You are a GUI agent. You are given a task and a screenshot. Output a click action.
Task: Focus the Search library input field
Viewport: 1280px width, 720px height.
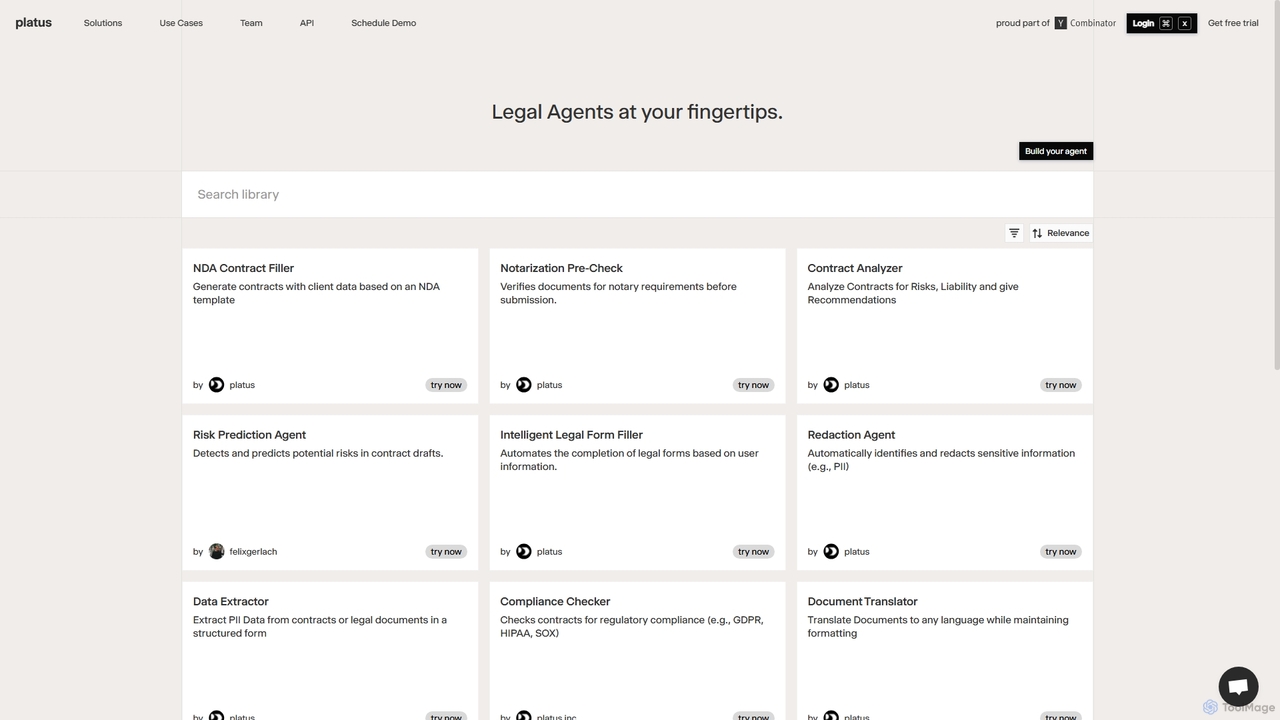point(637,194)
